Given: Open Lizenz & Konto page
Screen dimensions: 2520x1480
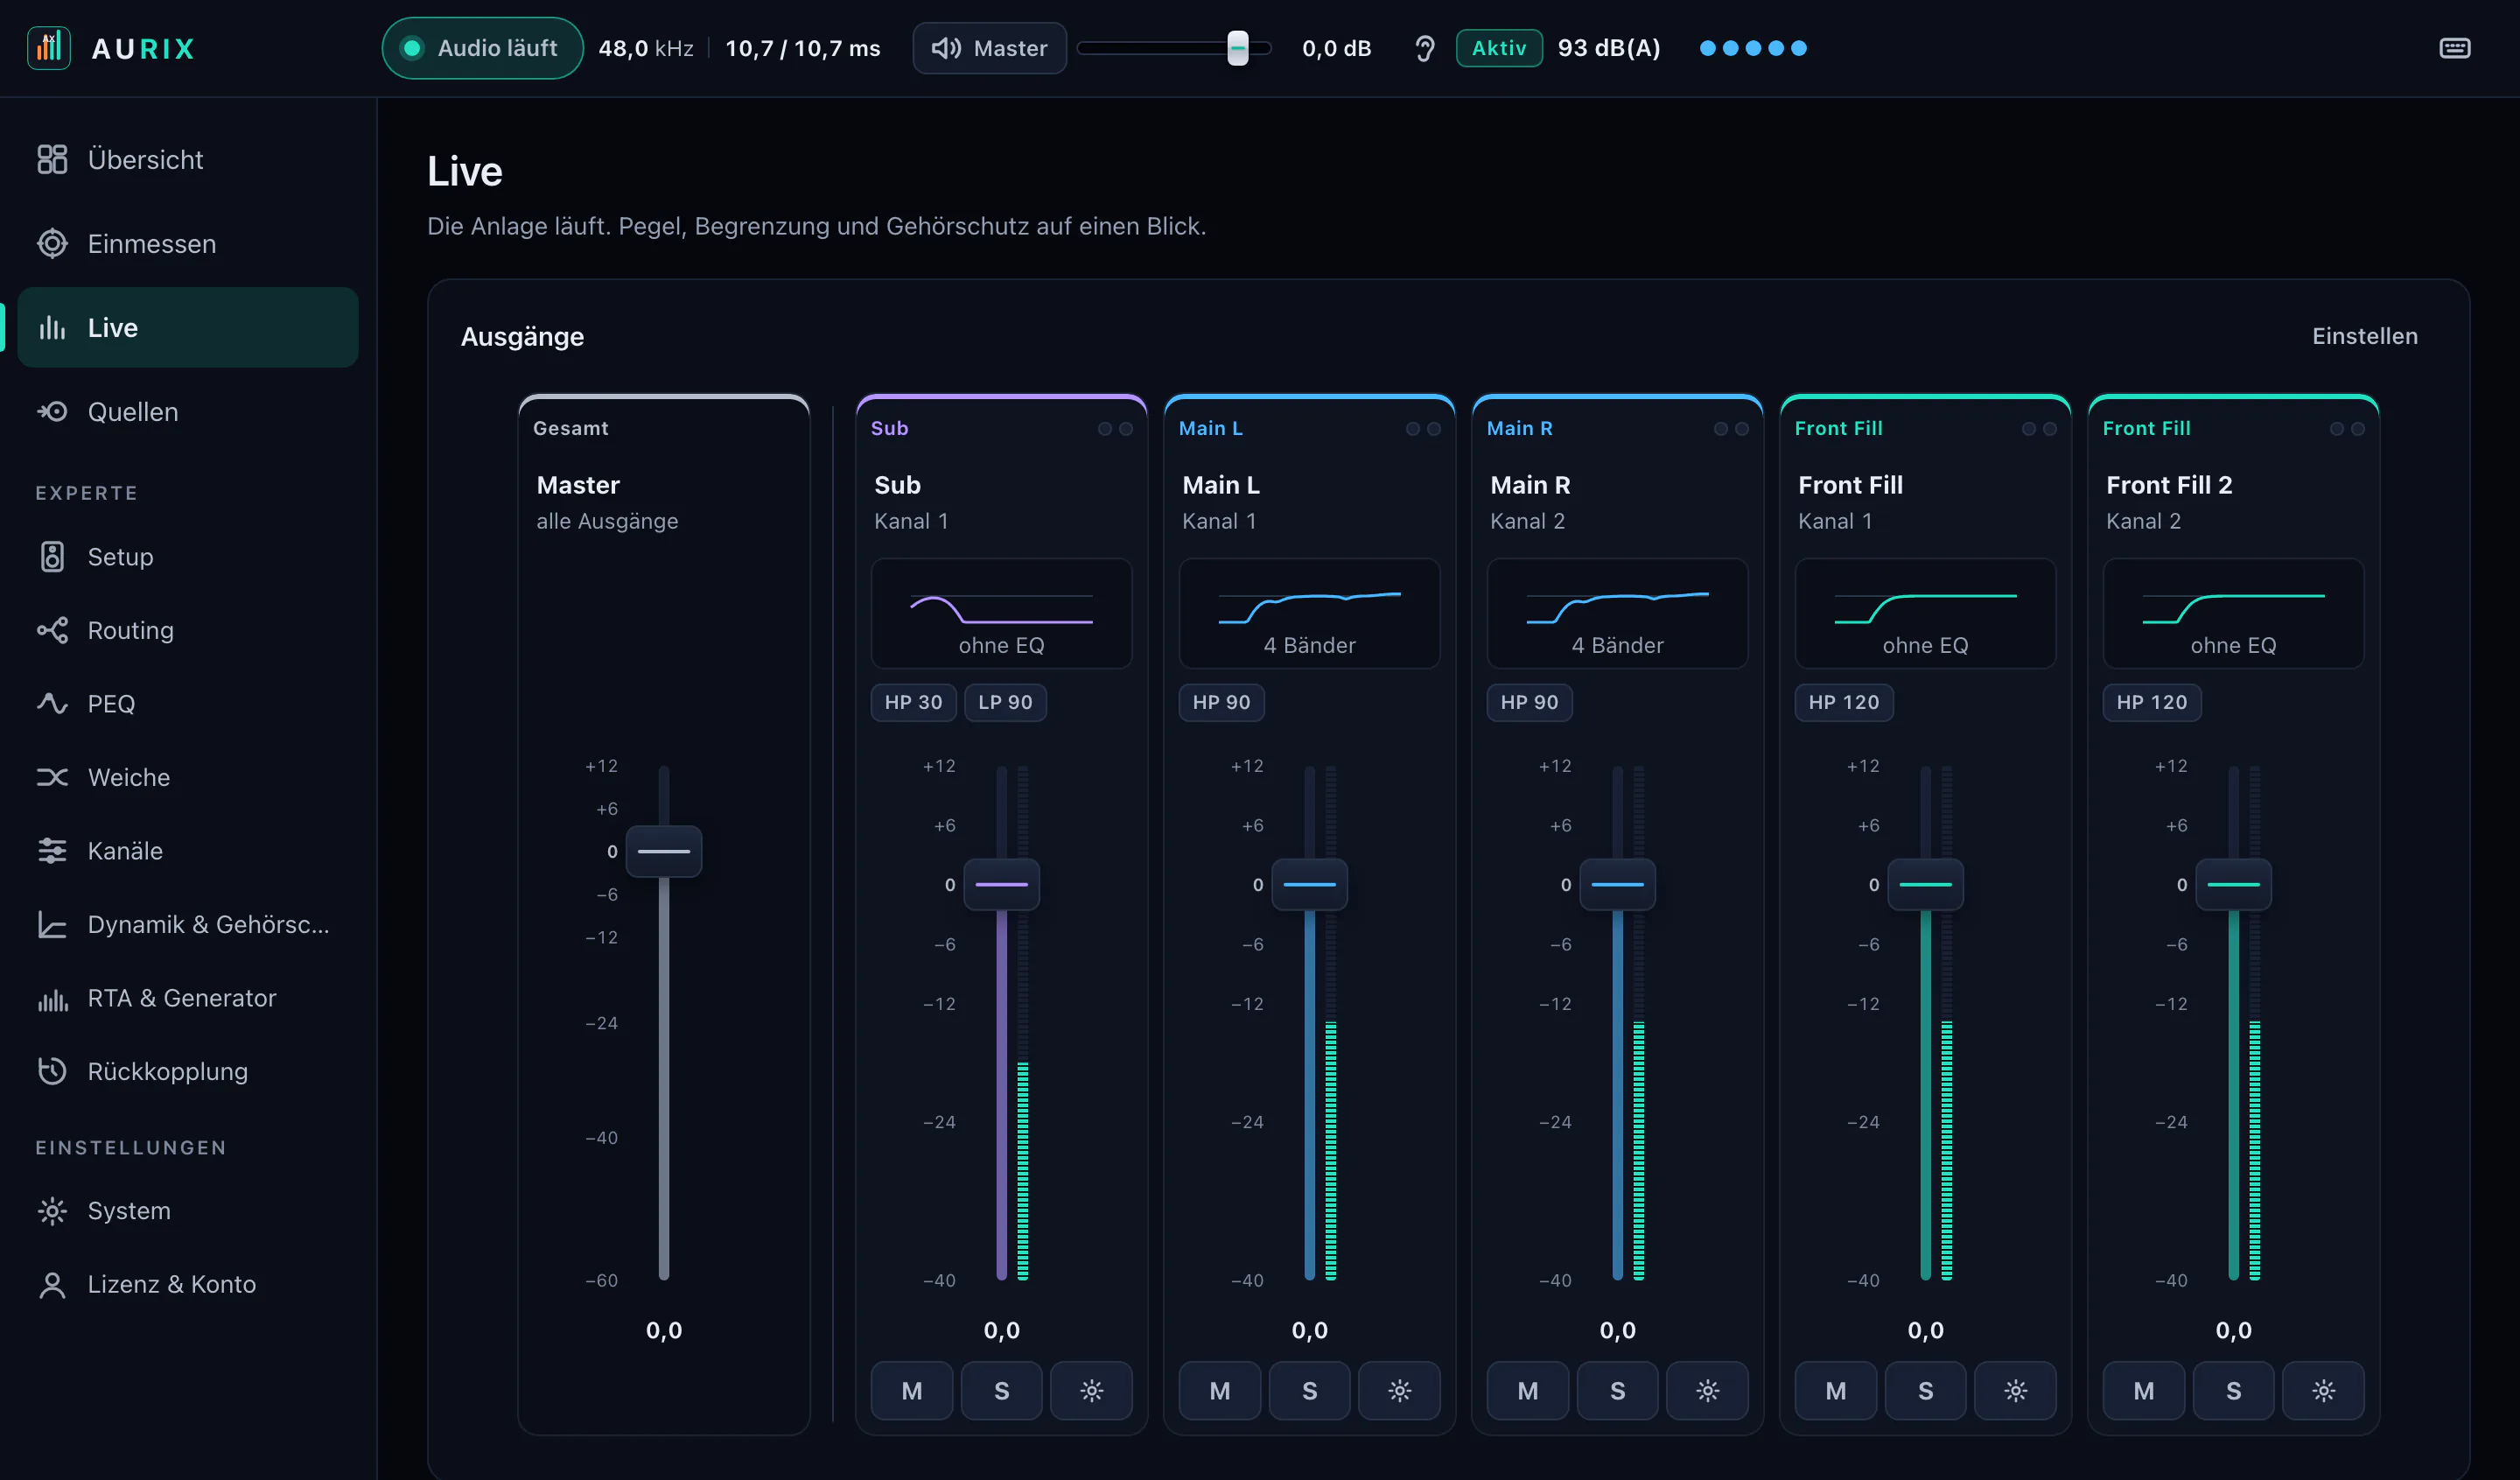Looking at the screenshot, I should coord(188,1284).
